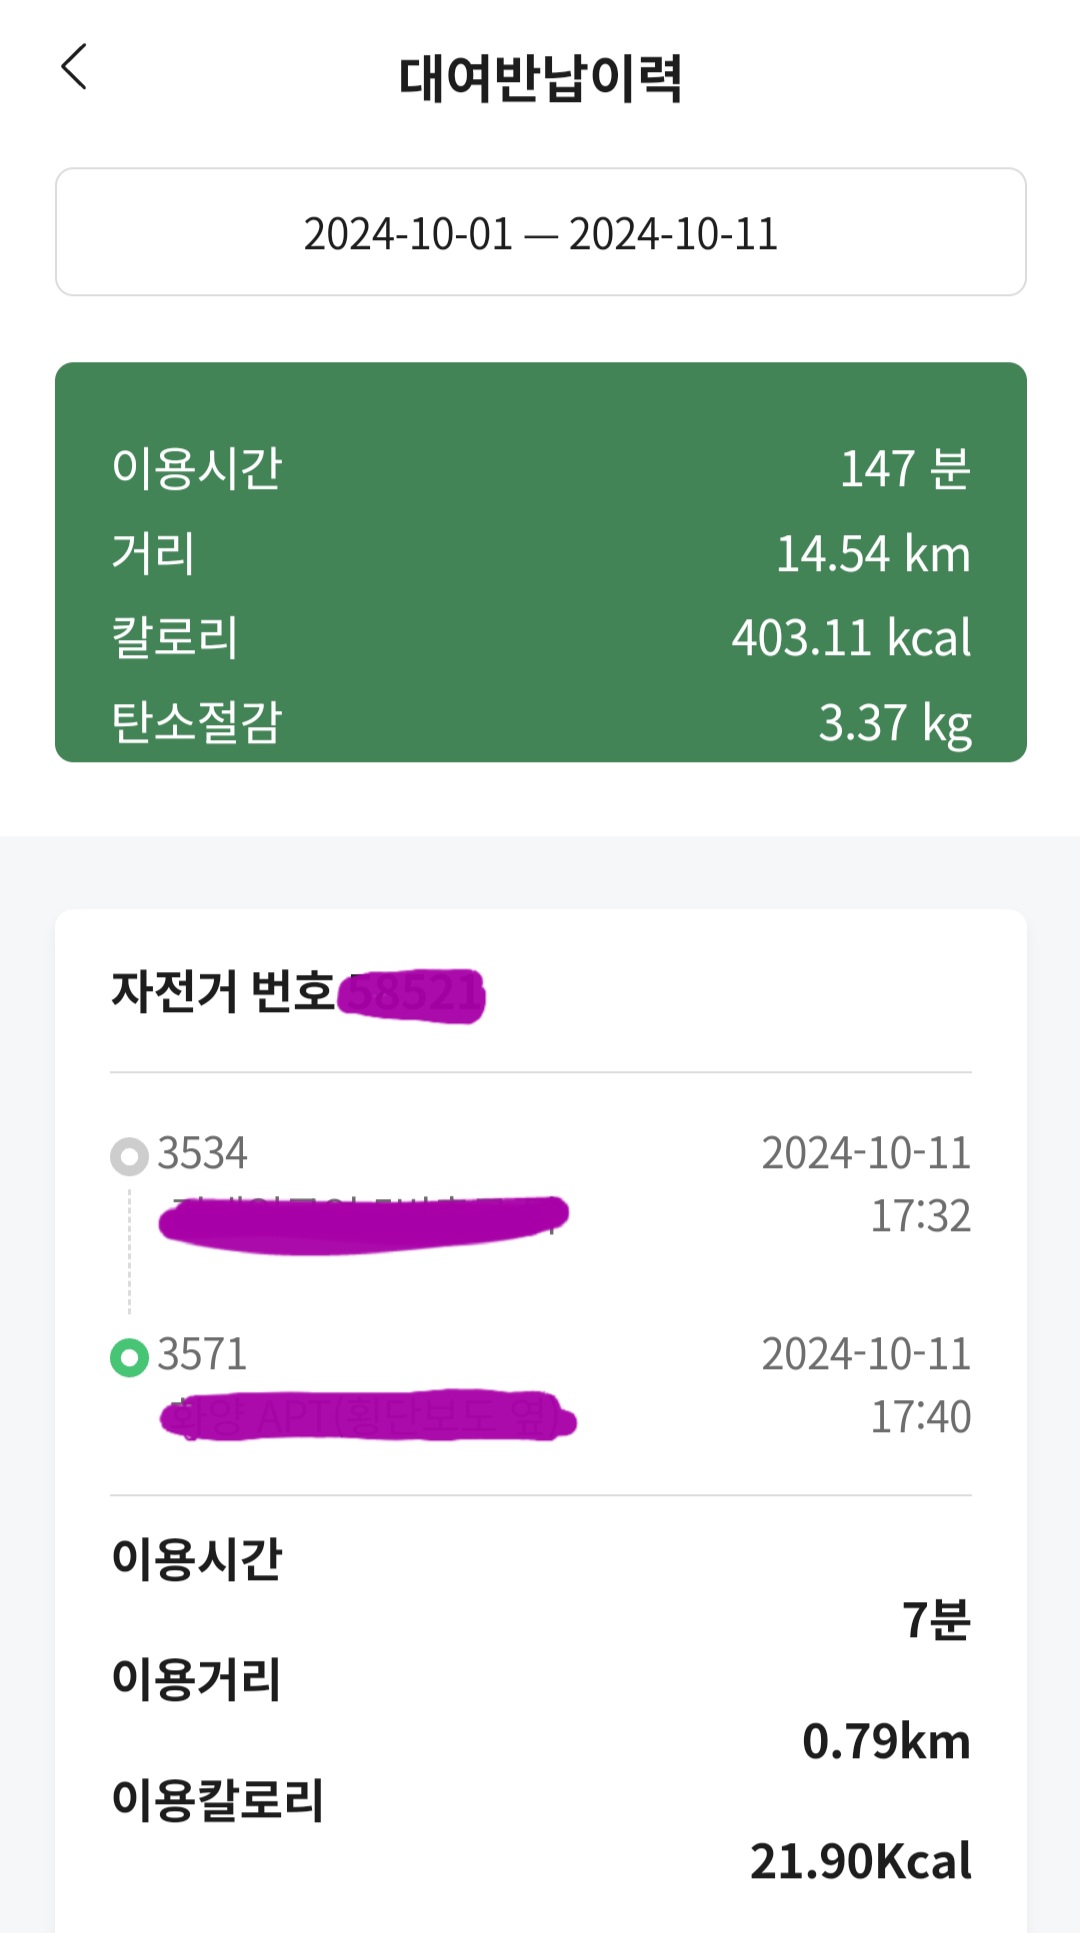The width and height of the screenshot is (1080, 1933).
Task: Select the 이용시간 label in green summary
Action: (x=197, y=468)
